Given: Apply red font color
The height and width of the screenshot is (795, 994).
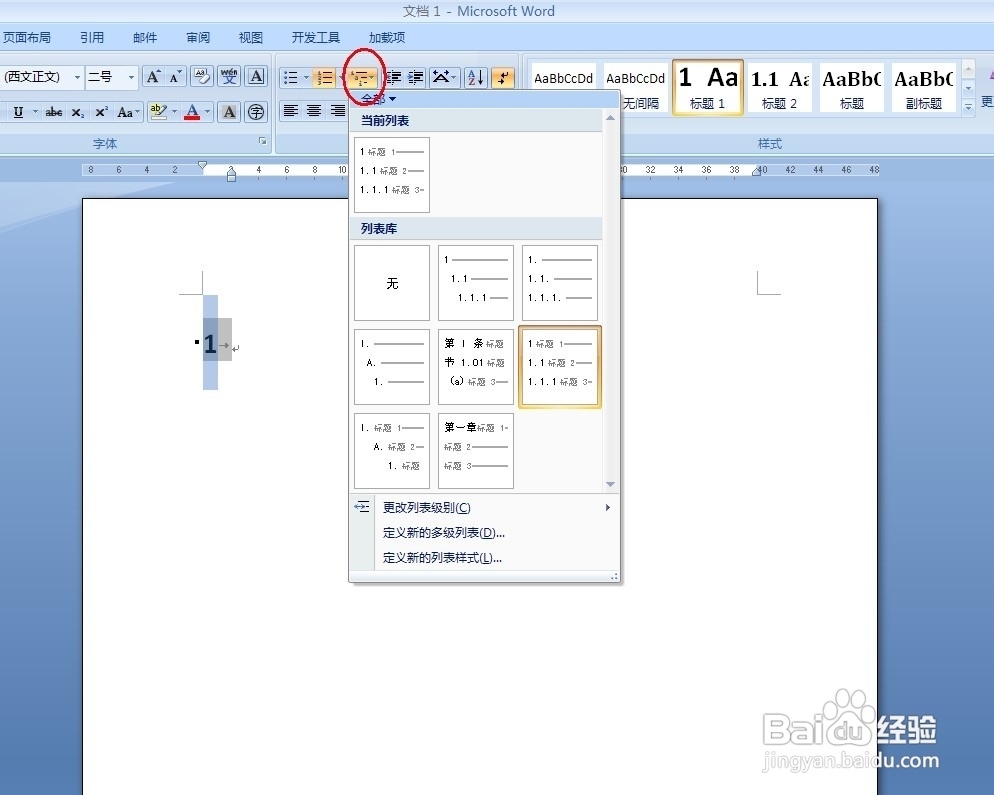Looking at the screenshot, I should [x=192, y=112].
